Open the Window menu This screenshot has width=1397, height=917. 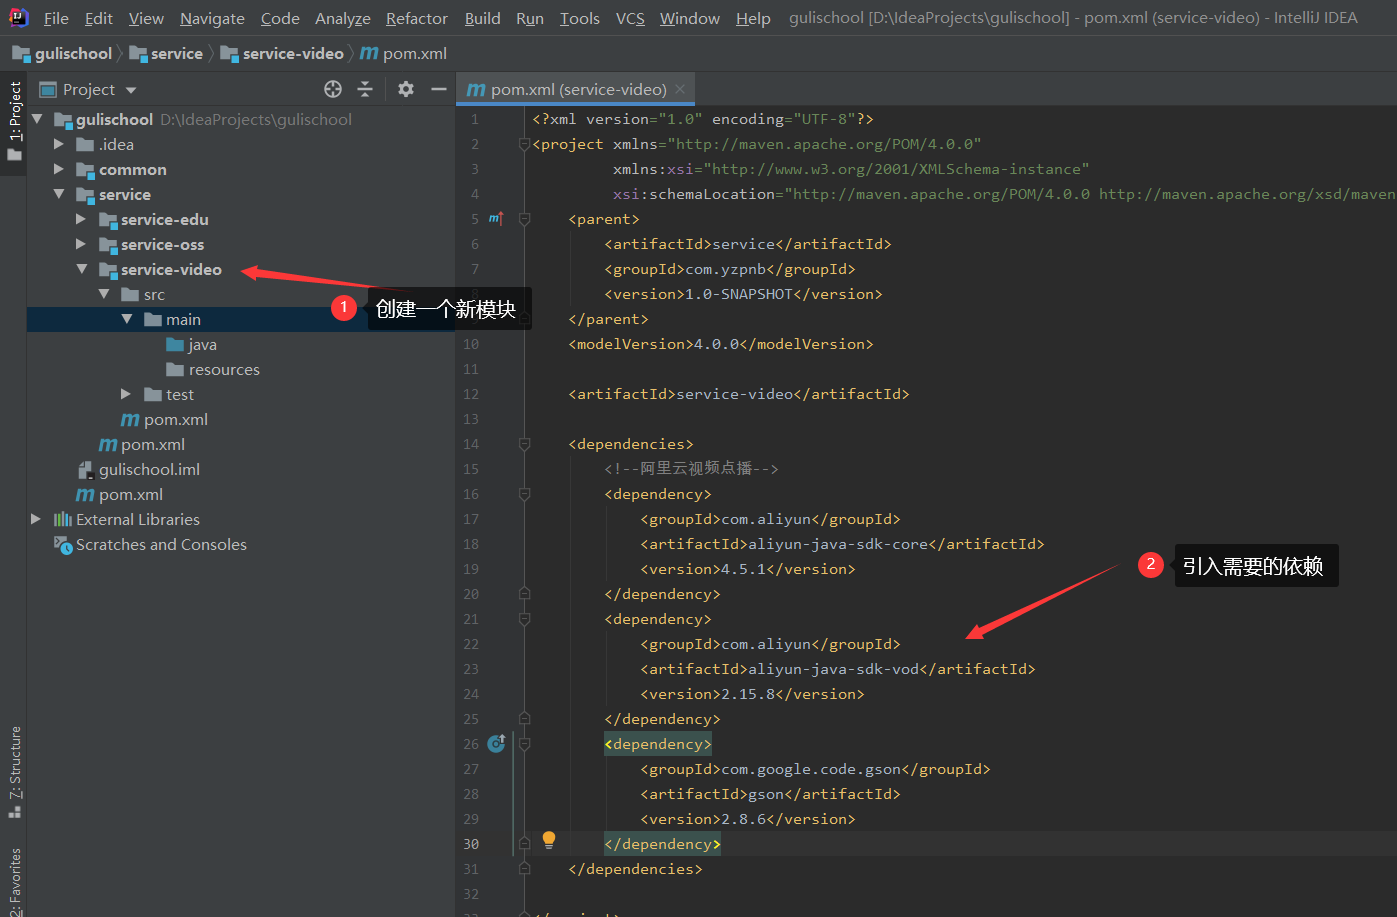(x=689, y=18)
